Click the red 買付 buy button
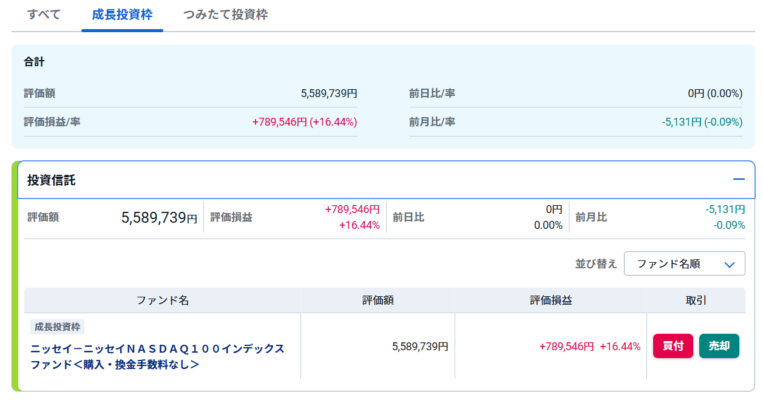Screen dimensions: 763x400 tap(672, 346)
